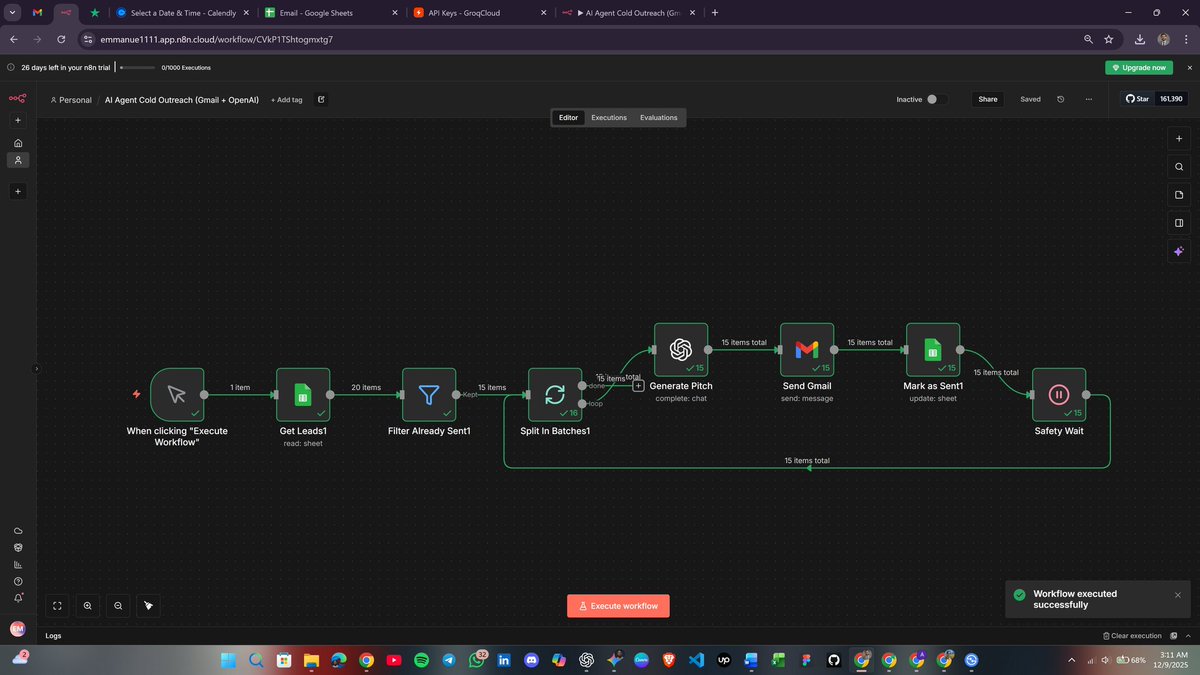The width and height of the screenshot is (1200, 675).
Task: Expand the collapsed sidebar arrow
Action: coord(37,368)
